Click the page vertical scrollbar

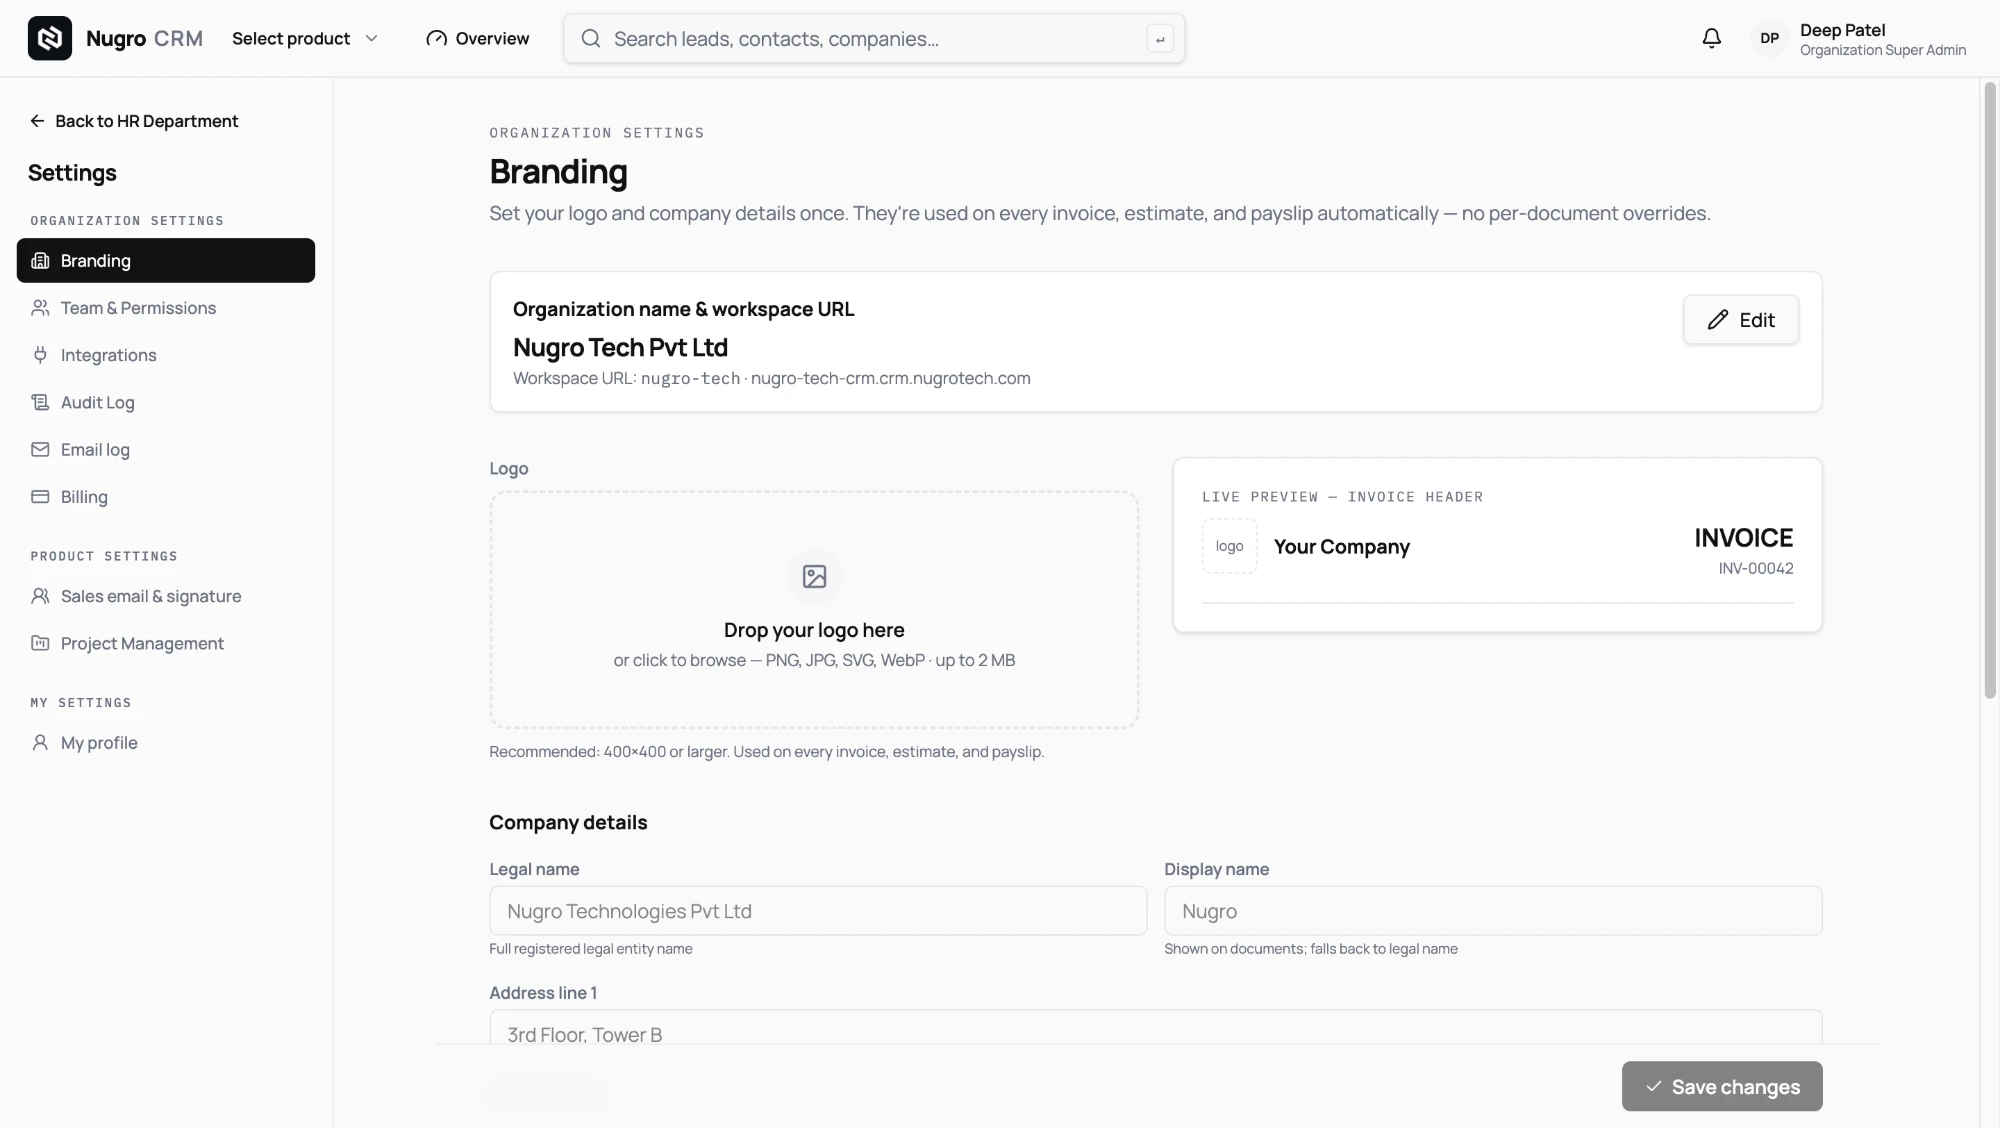coord(1990,390)
